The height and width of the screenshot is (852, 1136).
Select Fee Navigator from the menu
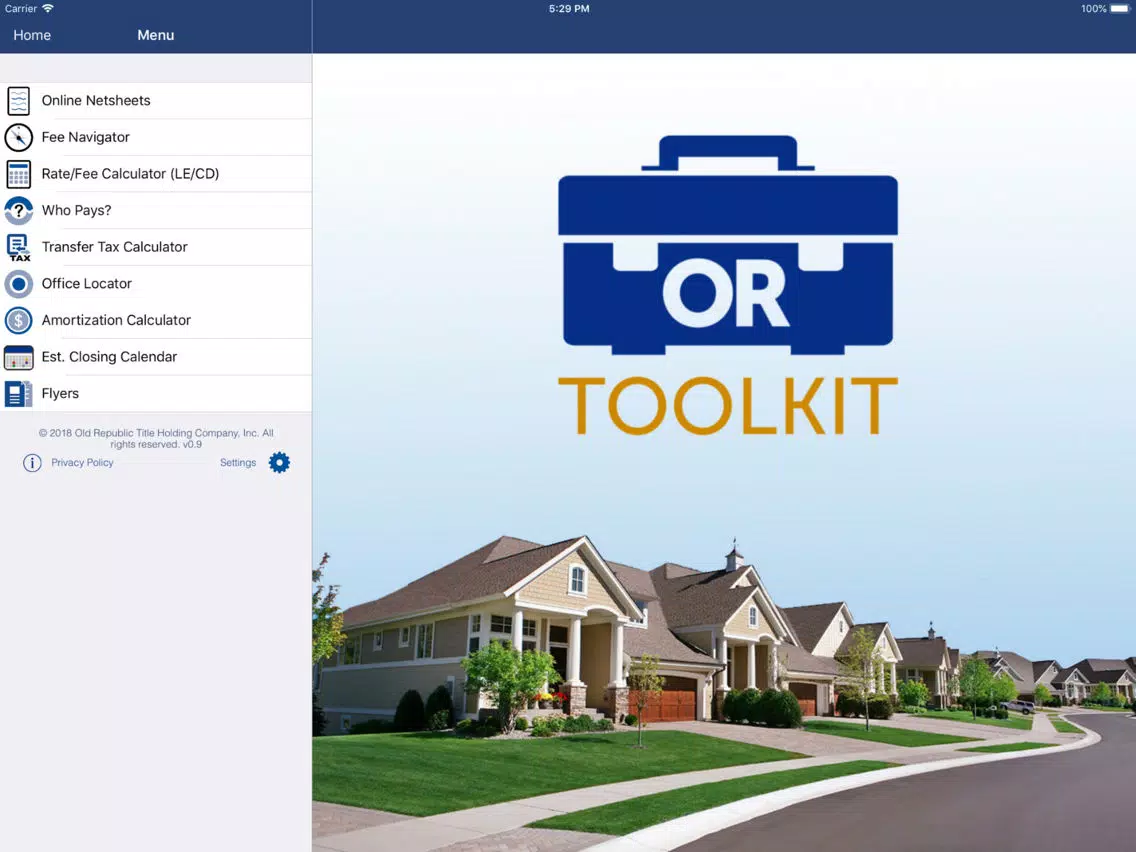point(156,137)
